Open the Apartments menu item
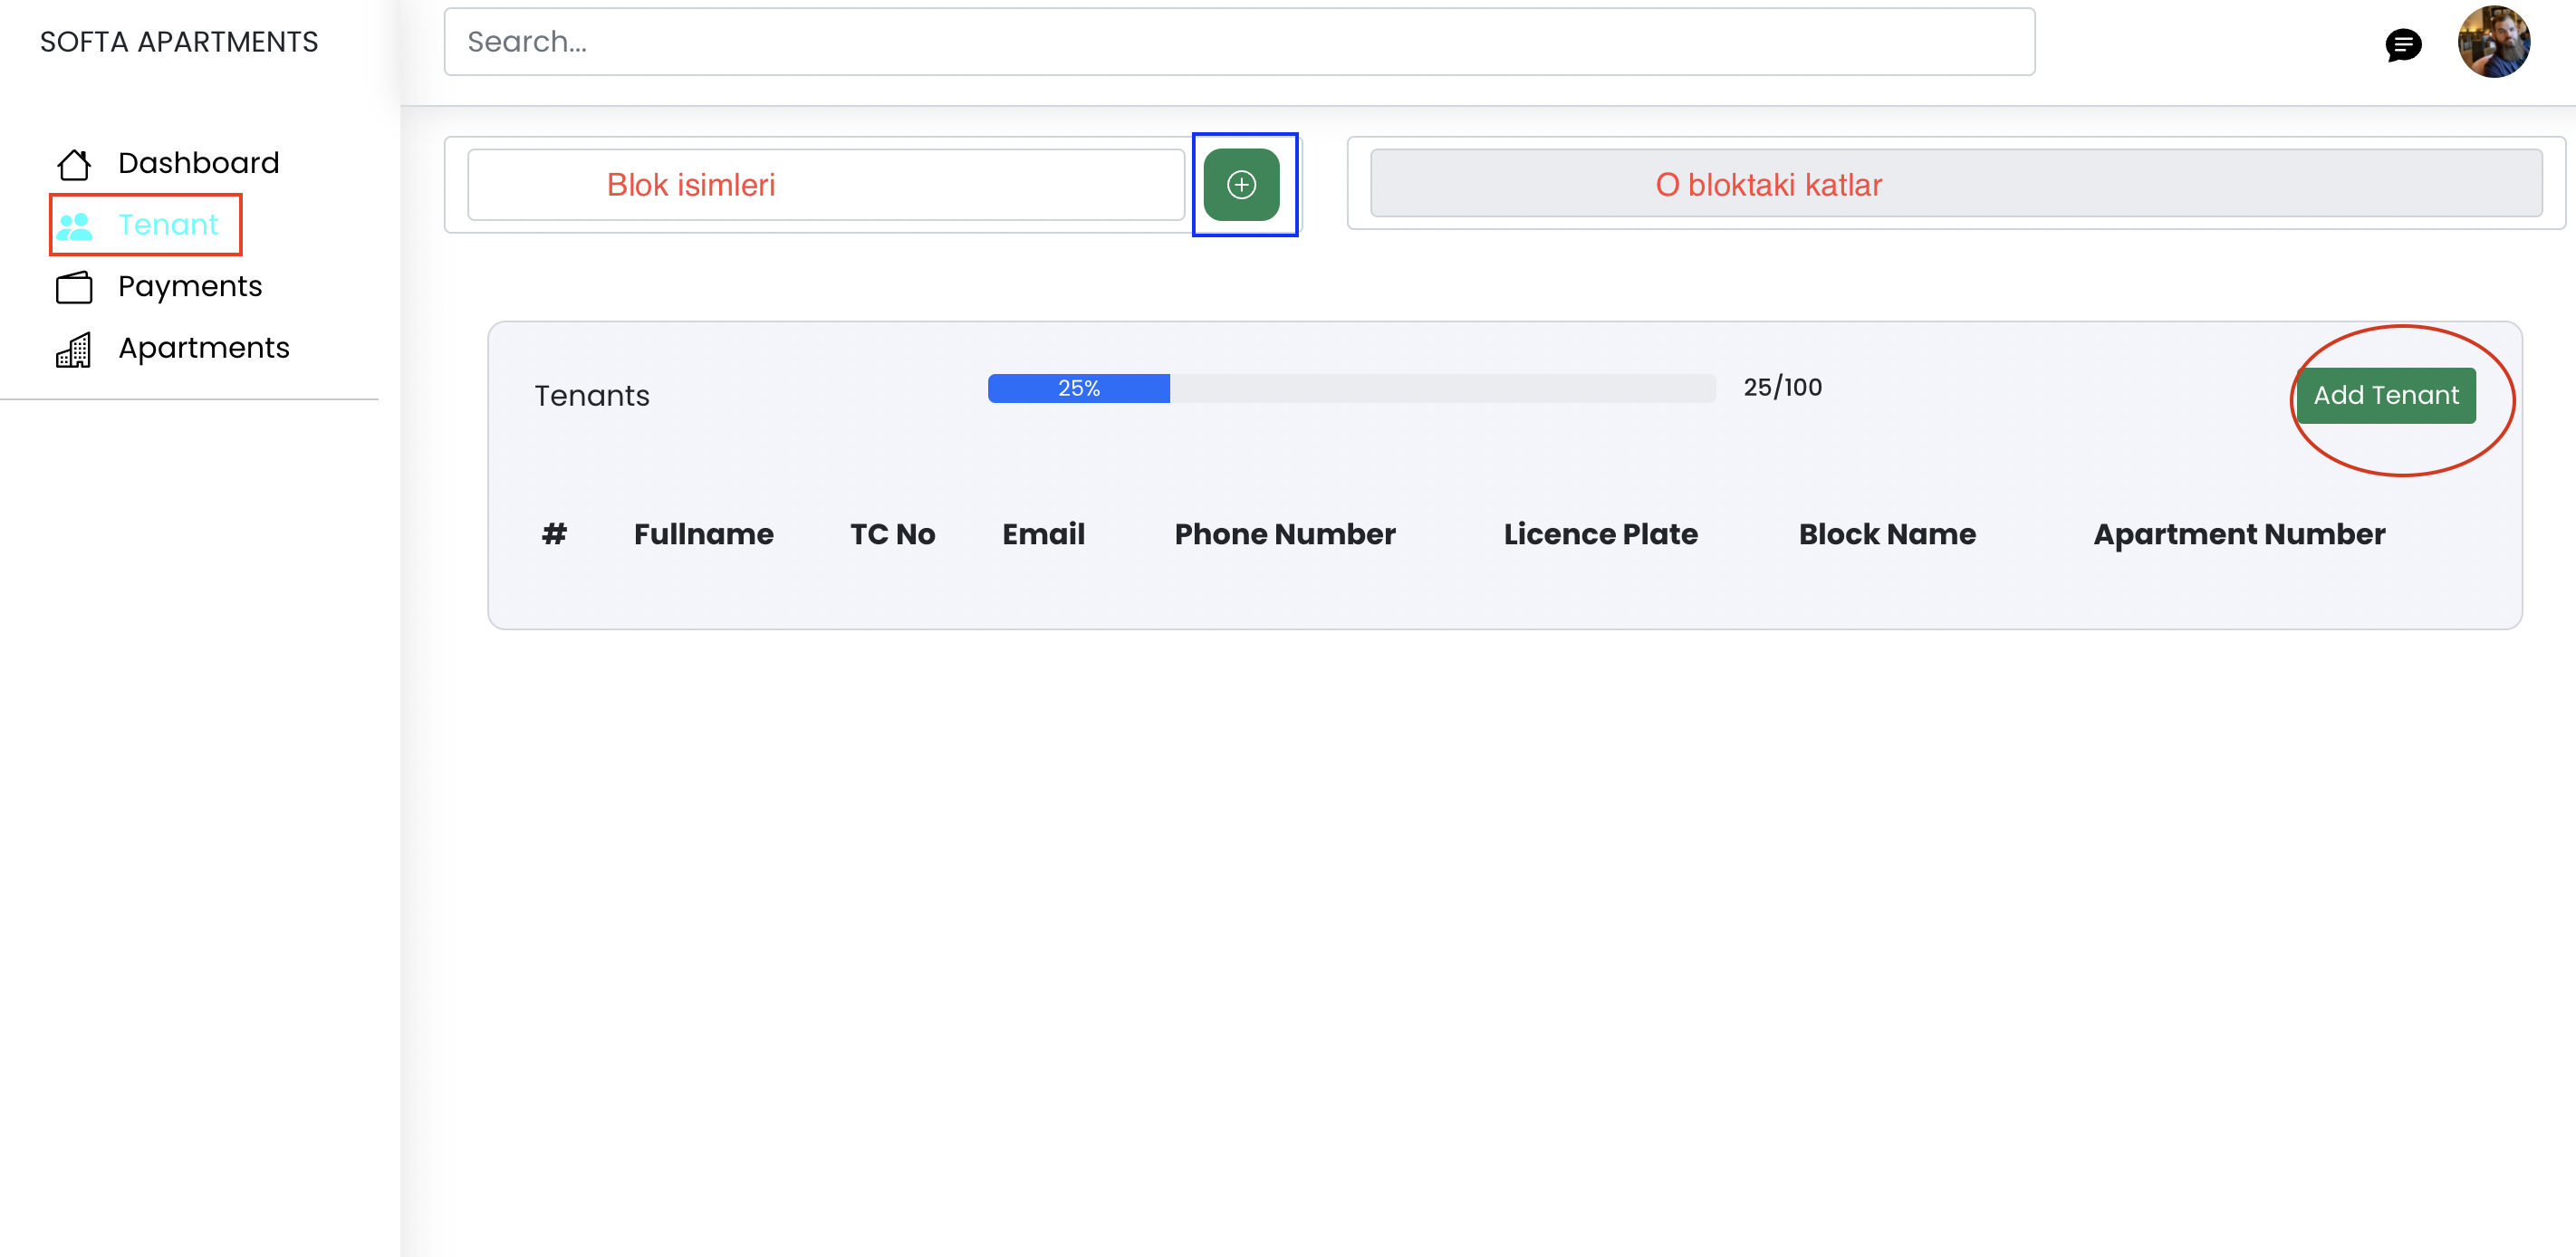The image size is (2576, 1257). (x=204, y=348)
